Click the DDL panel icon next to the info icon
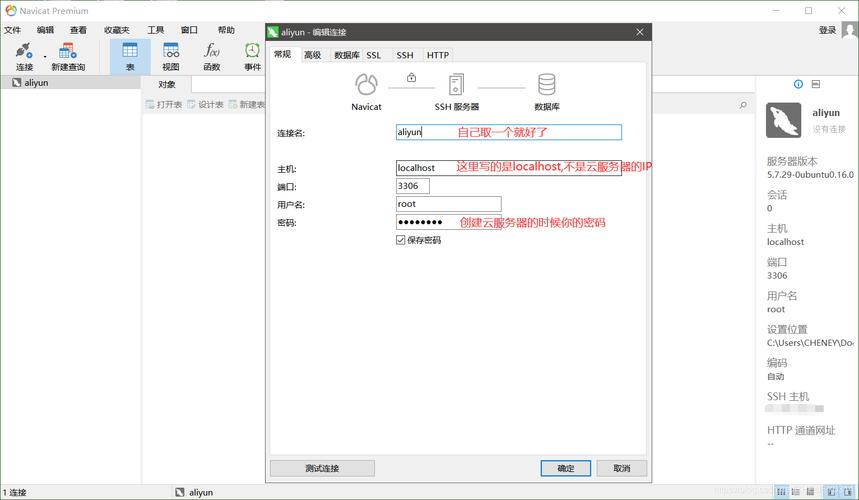This screenshot has width=859, height=500. [816, 84]
